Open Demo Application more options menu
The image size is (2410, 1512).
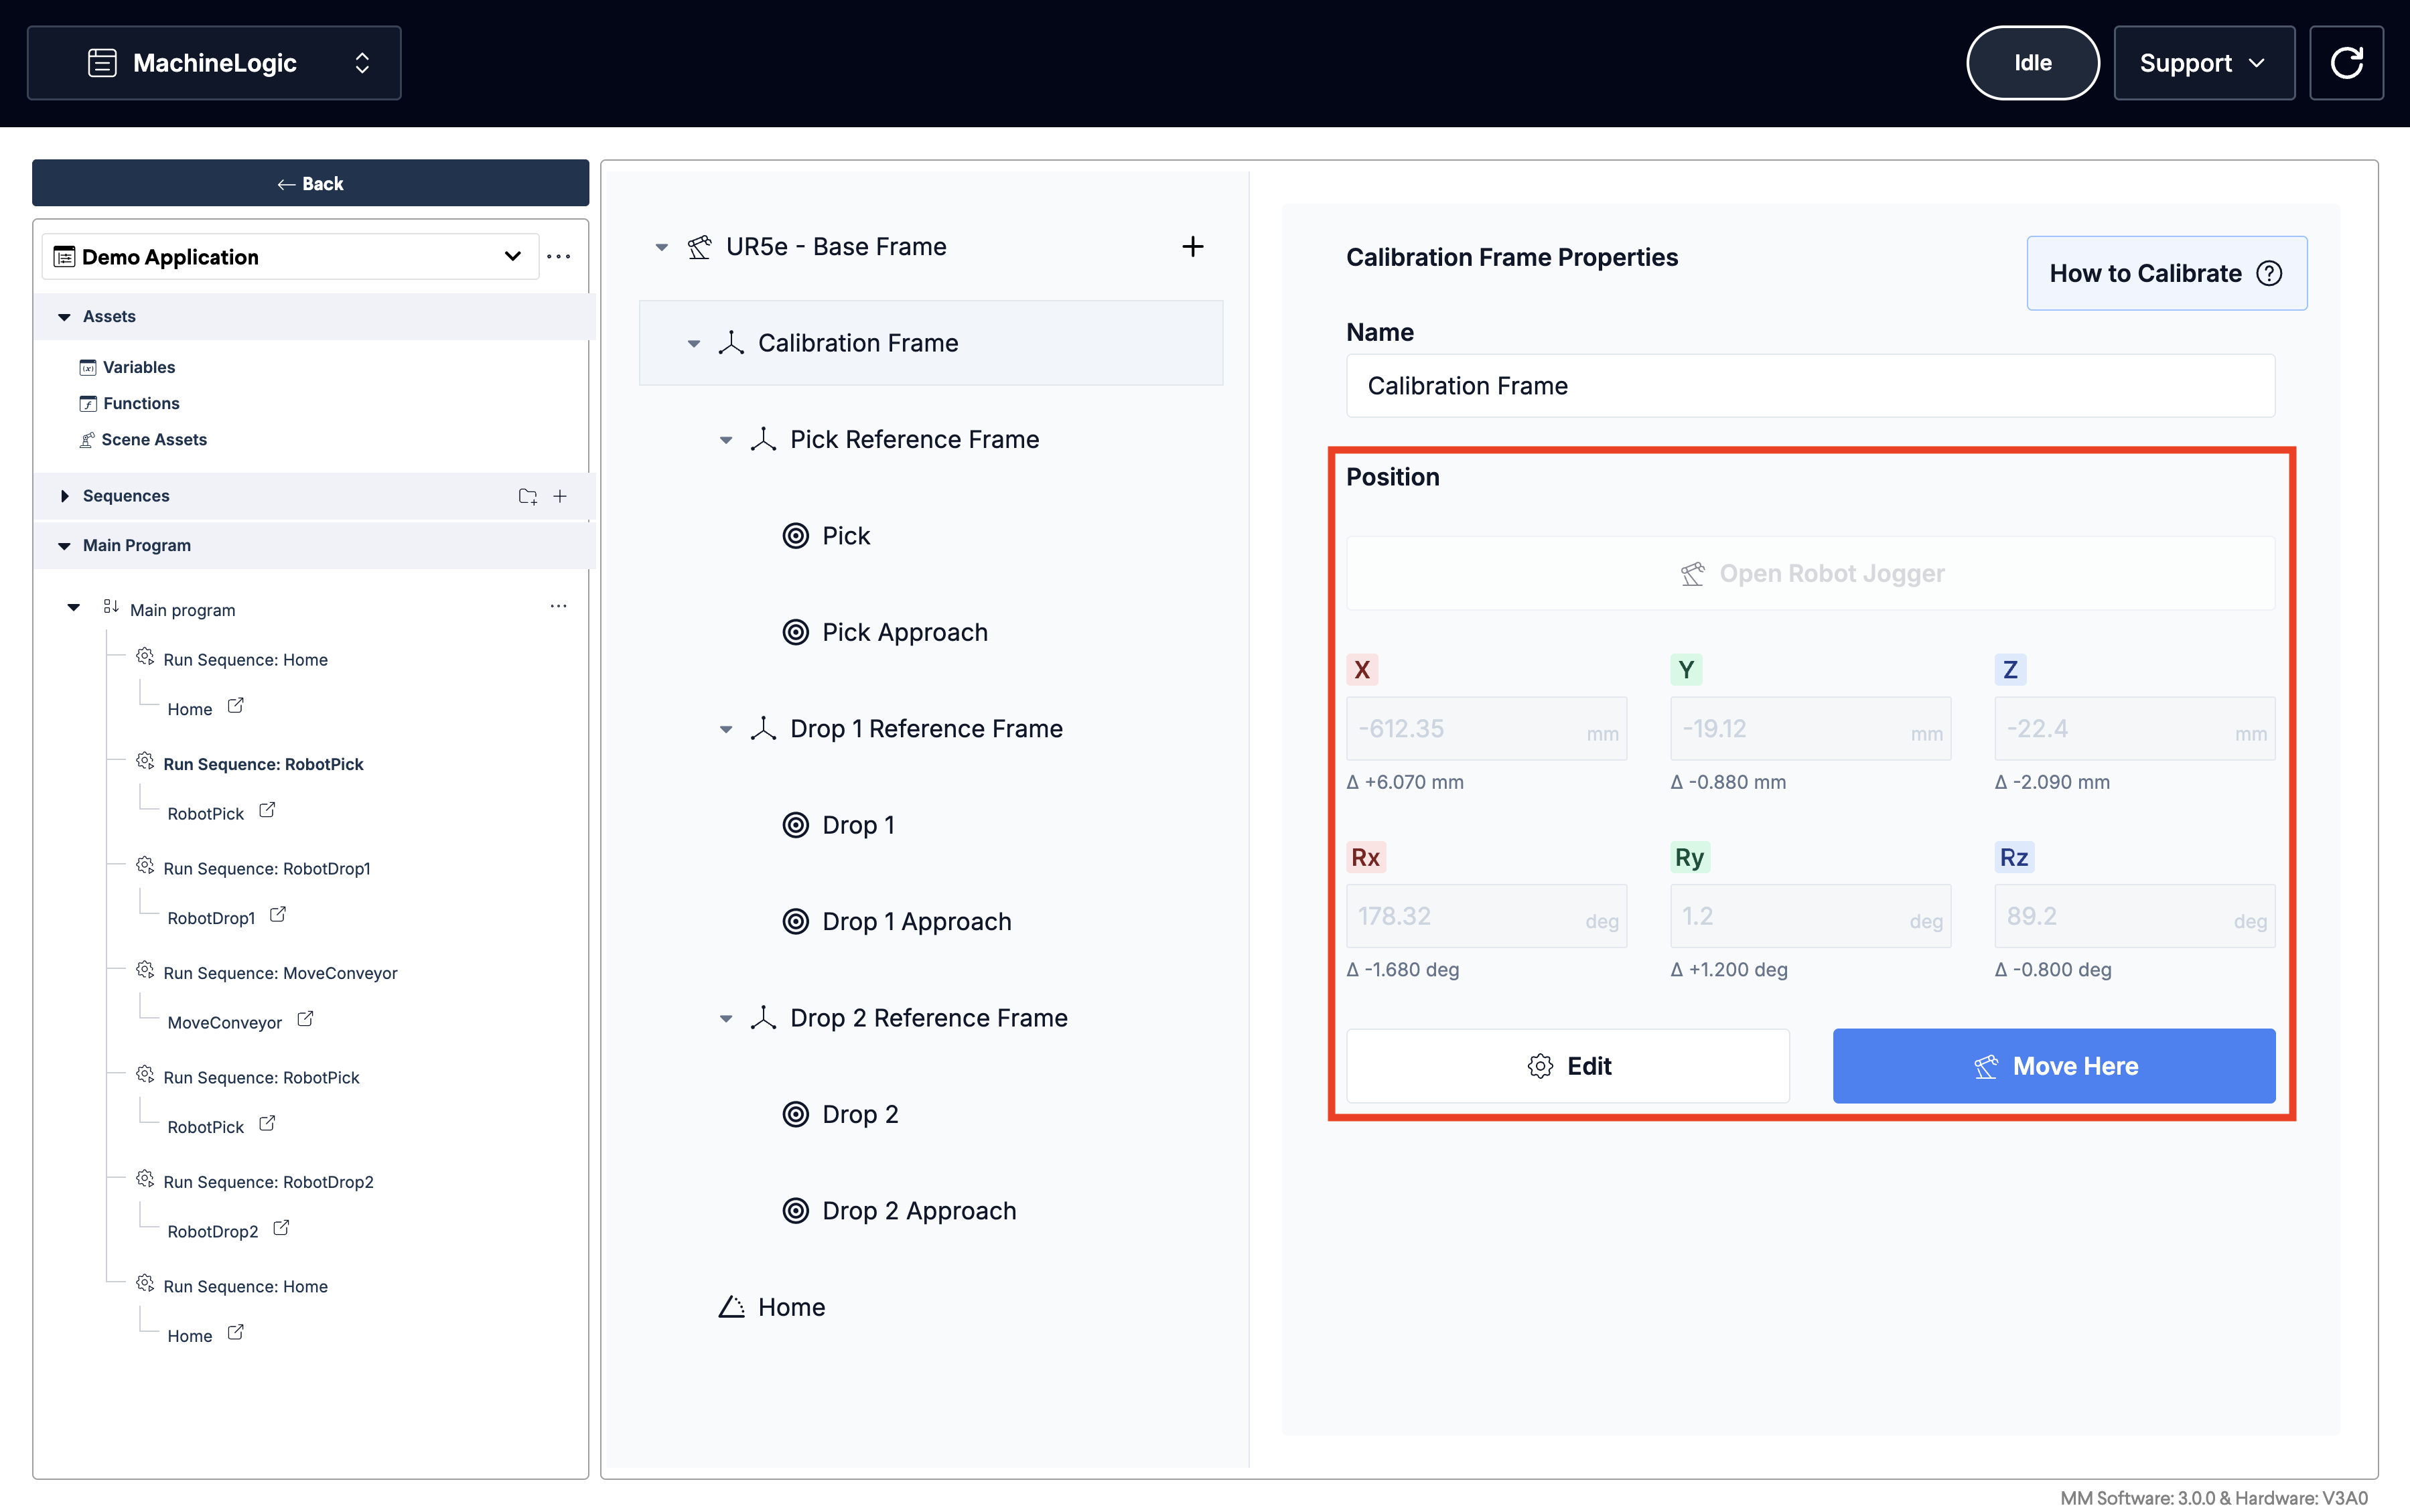click(x=559, y=257)
